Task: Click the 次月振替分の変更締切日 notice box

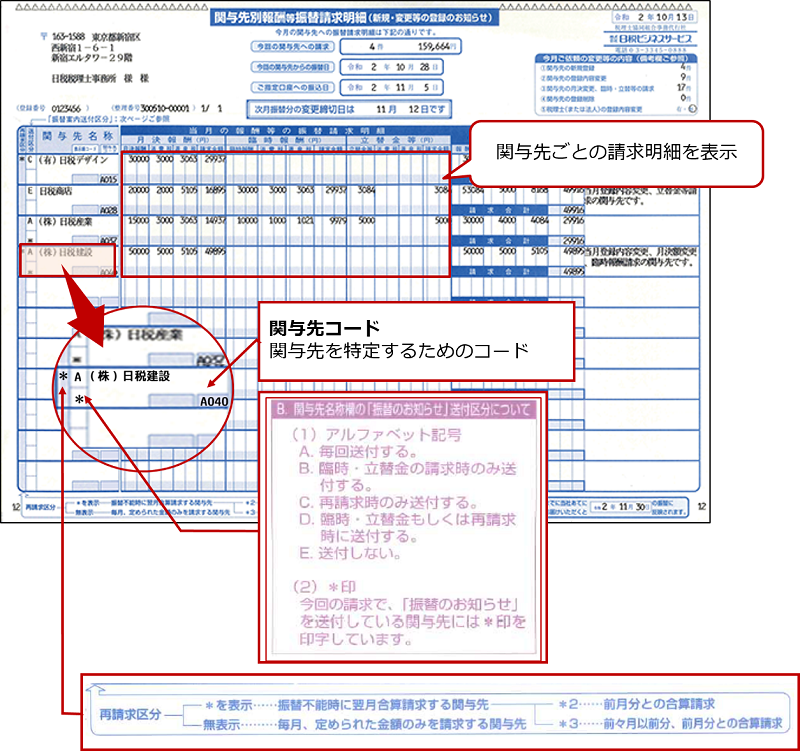Action: pos(349,109)
